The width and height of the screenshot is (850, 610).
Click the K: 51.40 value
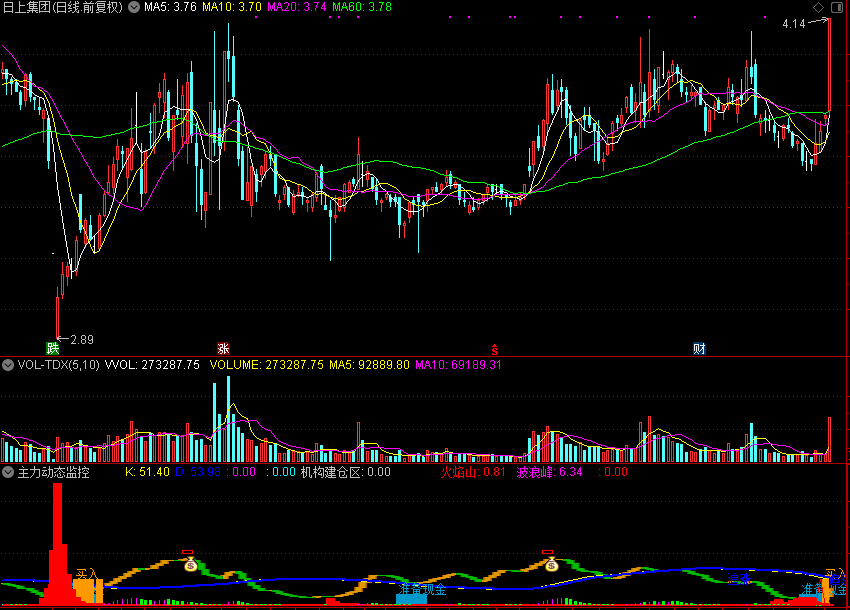coord(147,472)
